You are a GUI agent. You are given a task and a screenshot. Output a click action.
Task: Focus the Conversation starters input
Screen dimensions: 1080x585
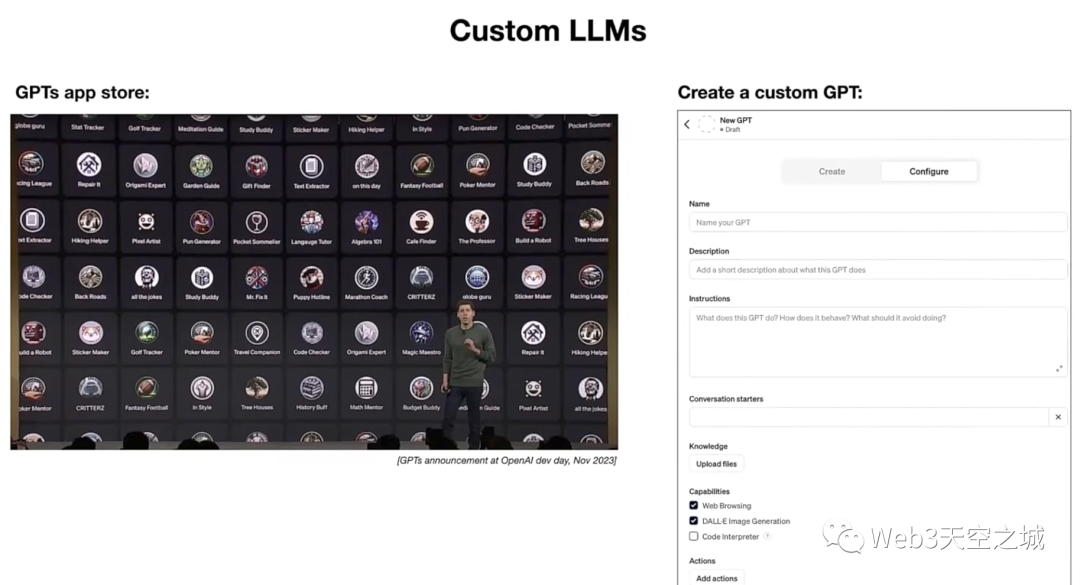pyautogui.click(x=869, y=417)
